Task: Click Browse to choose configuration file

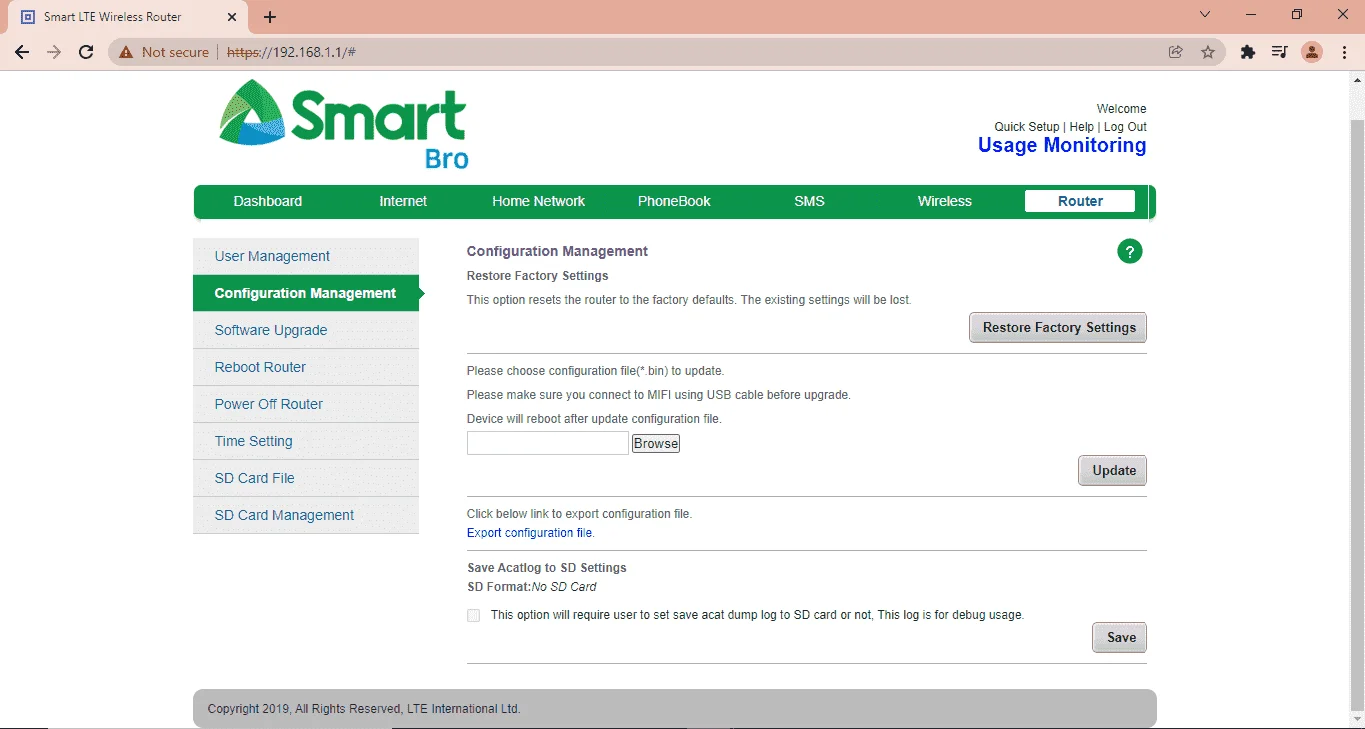Action: pos(656,443)
